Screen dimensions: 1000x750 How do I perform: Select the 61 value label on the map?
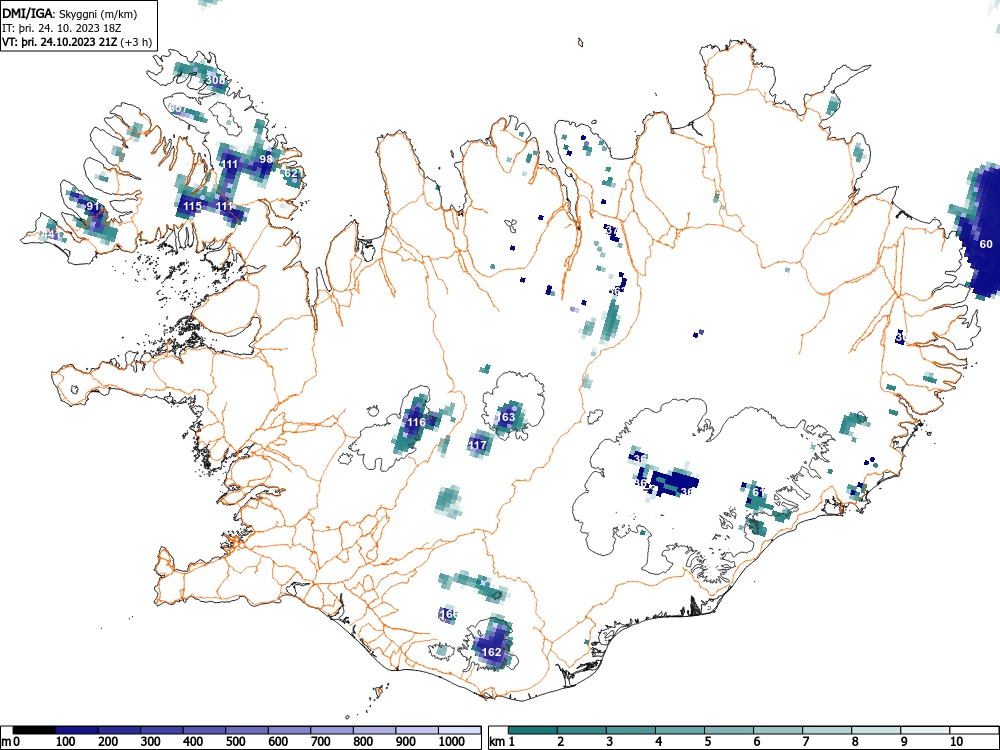pos(758,492)
